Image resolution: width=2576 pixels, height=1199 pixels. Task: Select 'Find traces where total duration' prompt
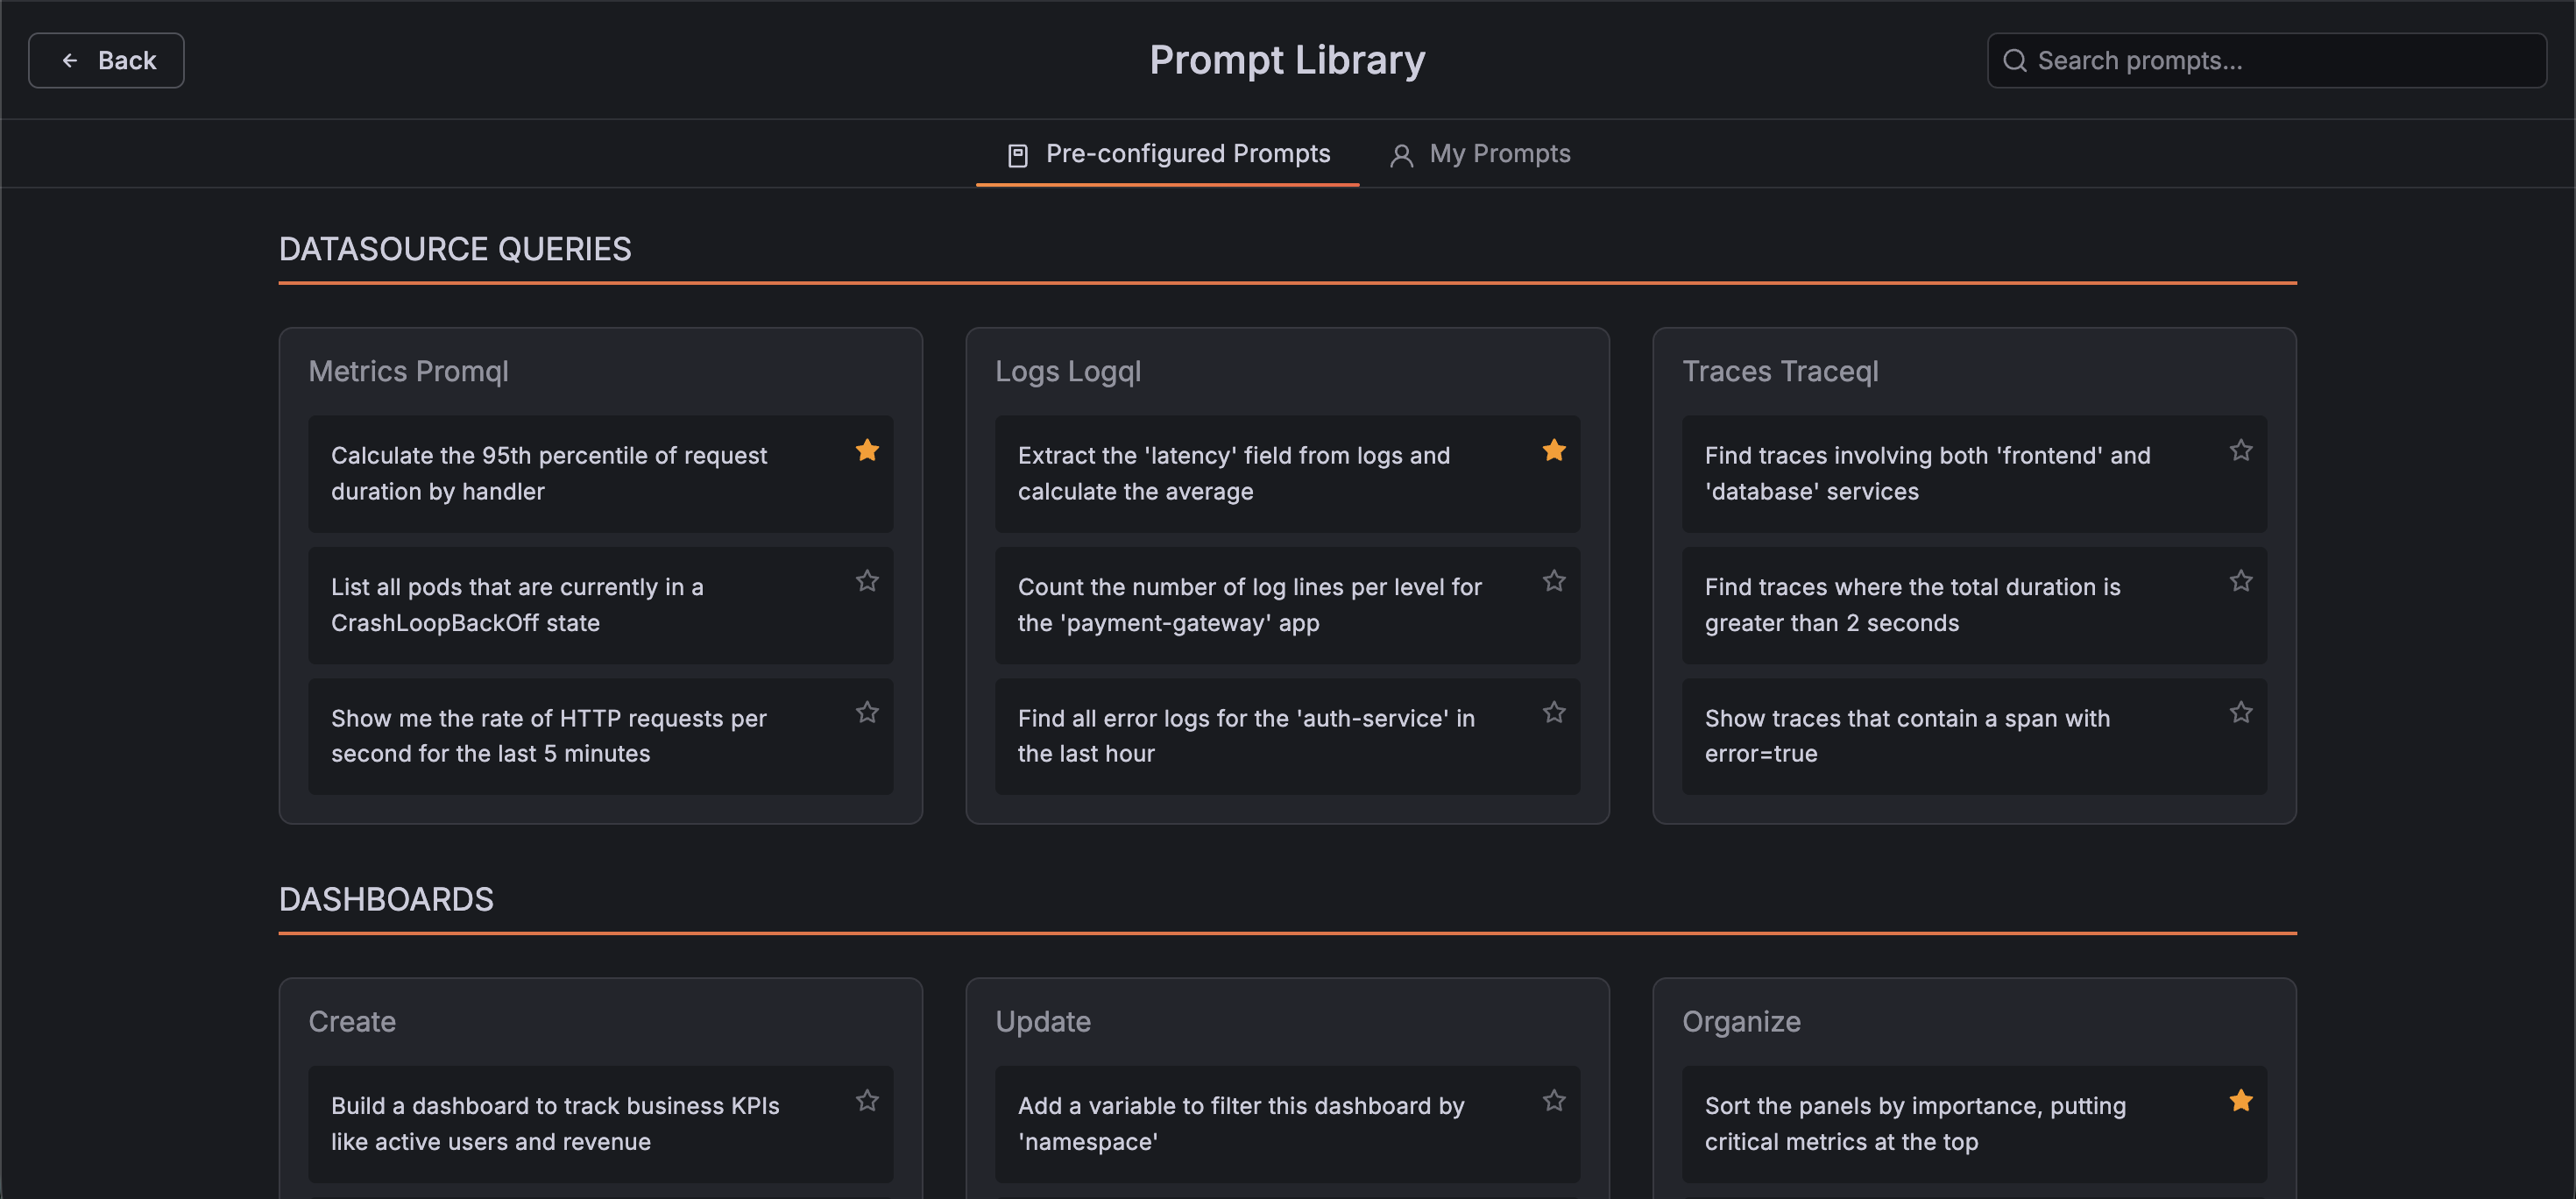pyautogui.click(x=1975, y=605)
